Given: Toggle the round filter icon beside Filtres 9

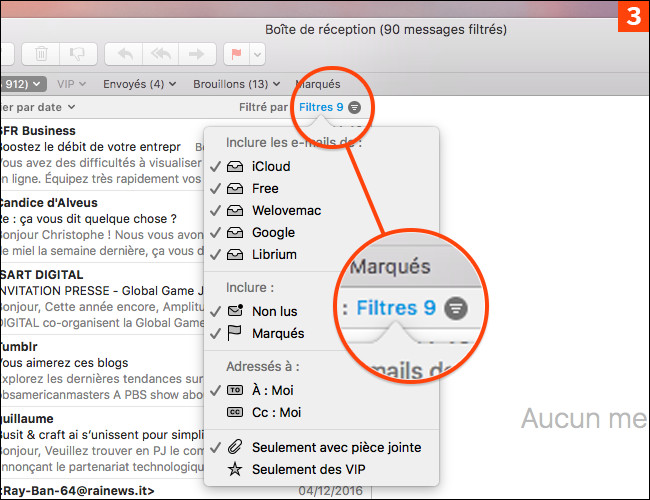Looking at the screenshot, I should (355, 107).
